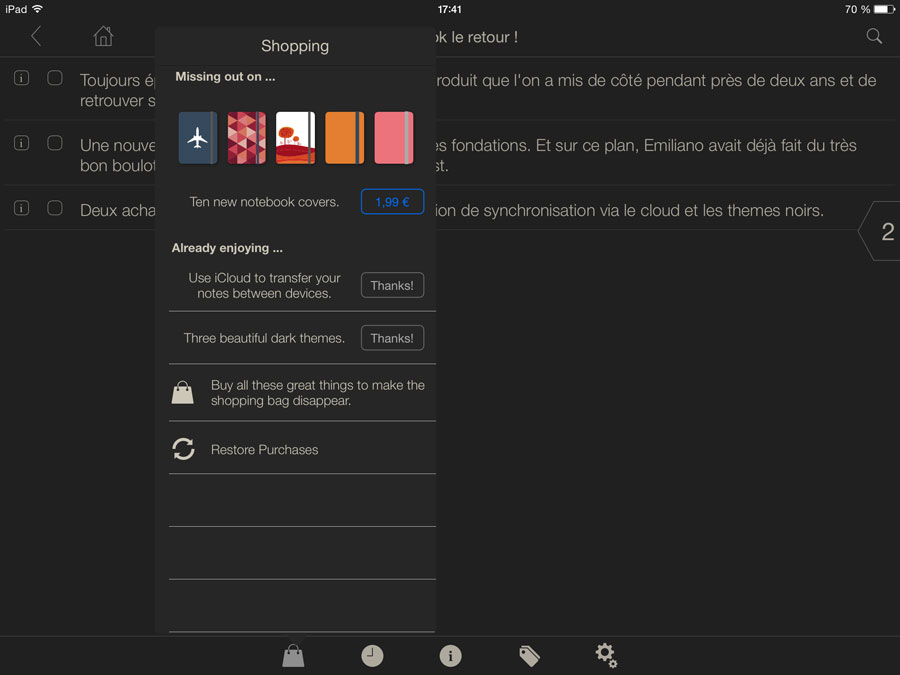Viewport: 900px width, 675px height.
Task: Tap the Wi-Fi status icon
Action: coord(37,9)
